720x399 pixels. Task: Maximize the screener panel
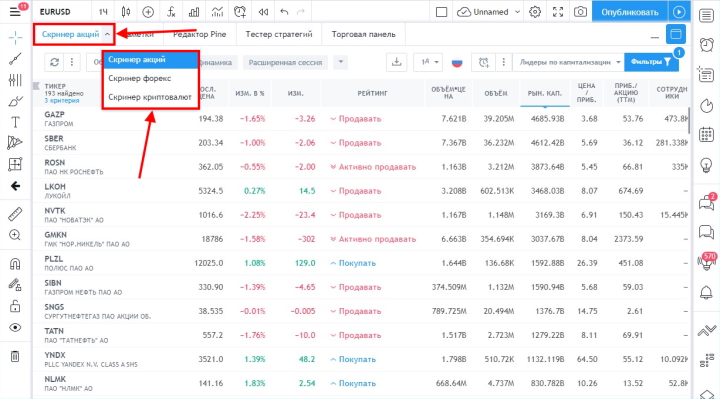(676, 34)
